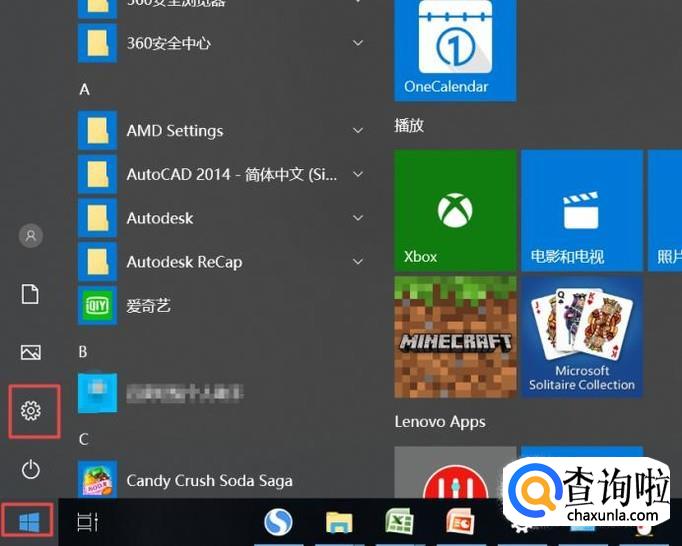682x546 pixels.
Task: Open the partially visible 照片 tile
Action: 665,211
